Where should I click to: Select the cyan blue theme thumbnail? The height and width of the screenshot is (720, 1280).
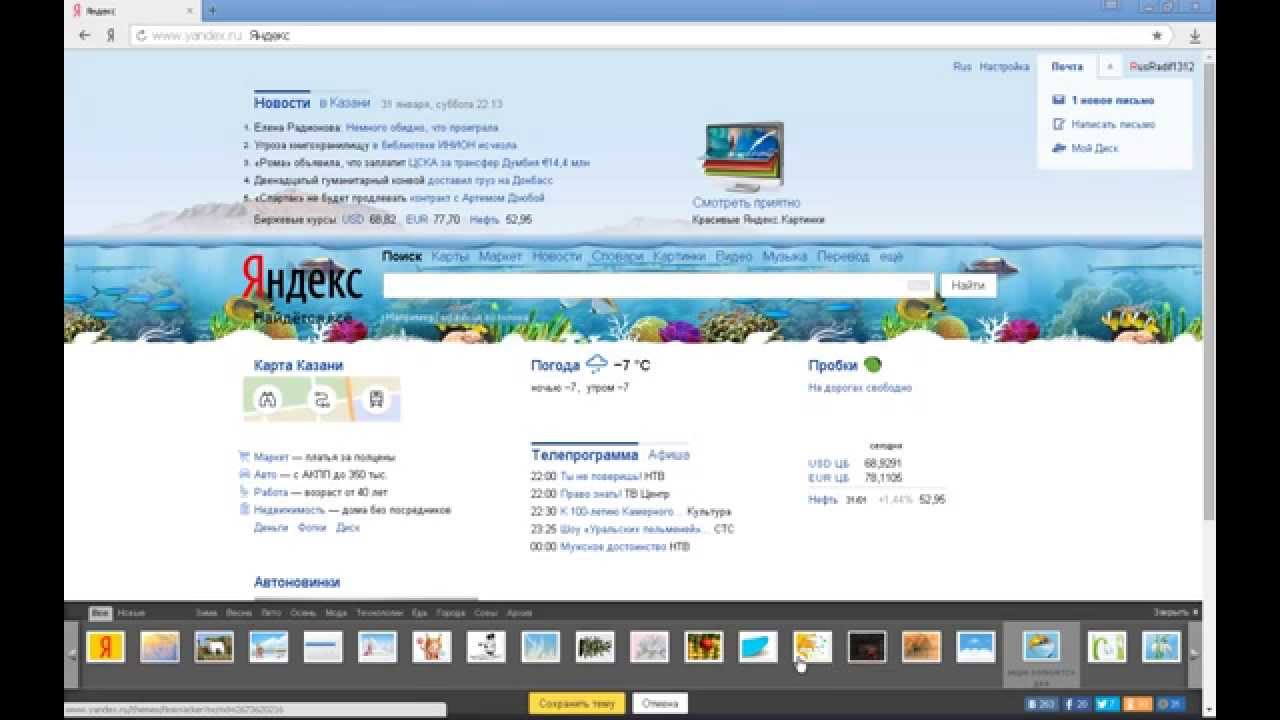(758, 647)
